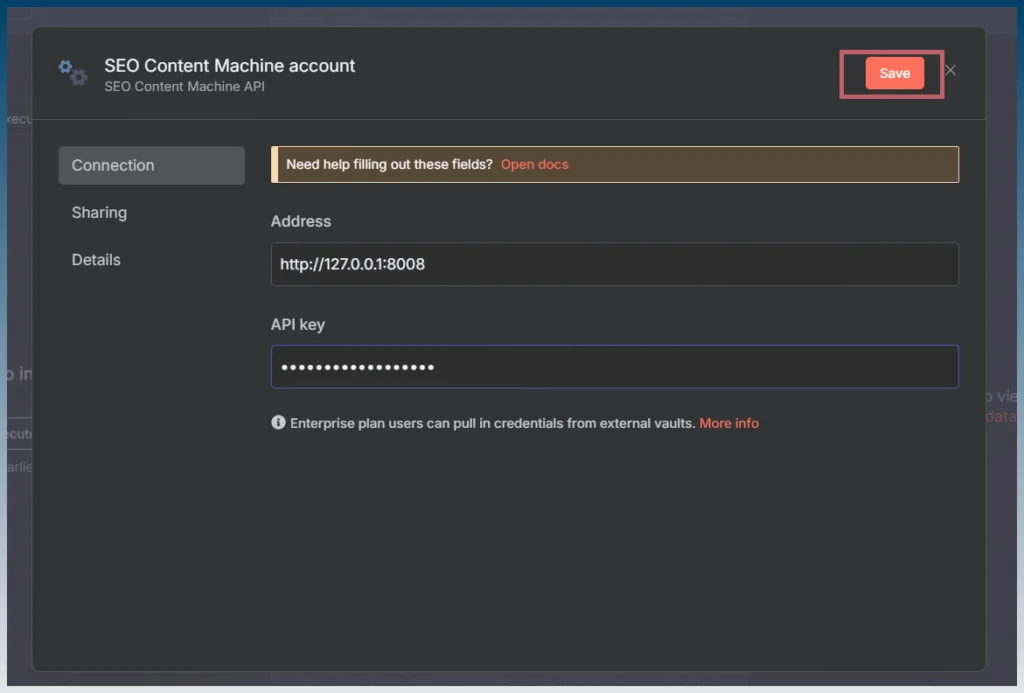Open docs link in the help banner

click(x=534, y=165)
